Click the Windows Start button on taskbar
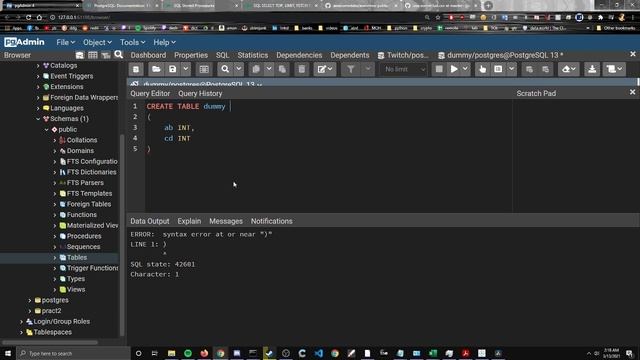This screenshot has width=640, height=360. point(8,353)
